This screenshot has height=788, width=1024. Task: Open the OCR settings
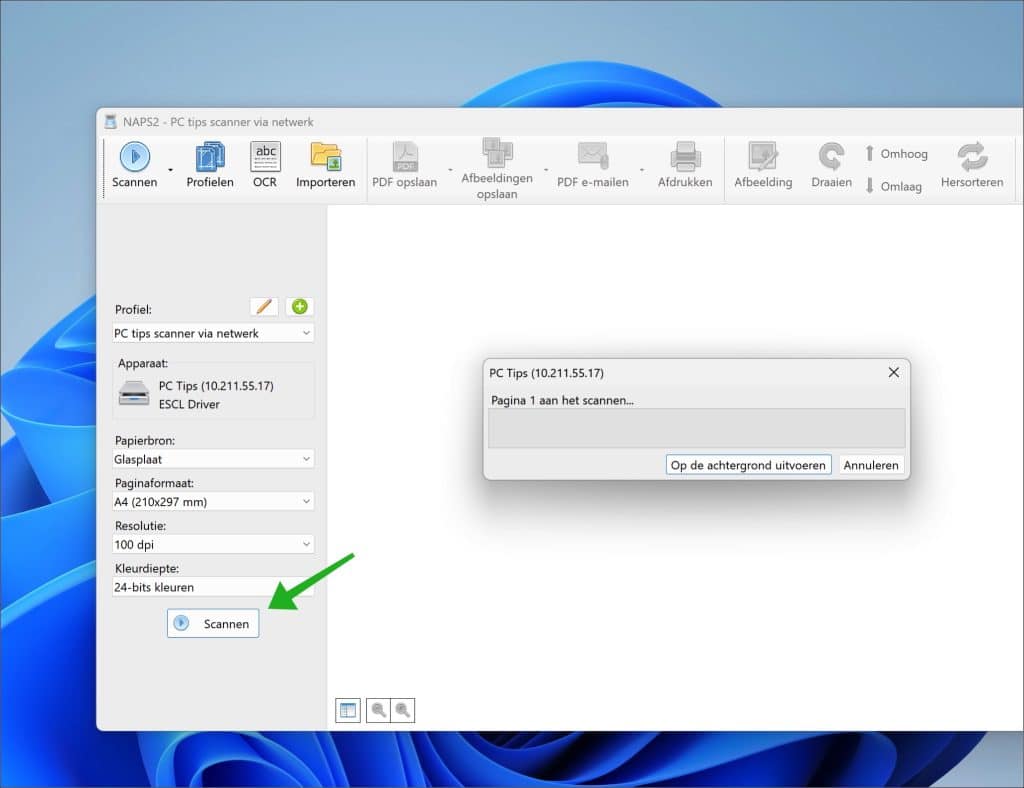tap(264, 165)
